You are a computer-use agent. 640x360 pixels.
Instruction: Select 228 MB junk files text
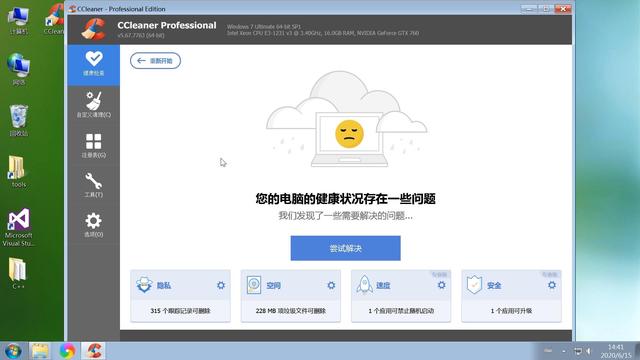[x=291, y=311]
